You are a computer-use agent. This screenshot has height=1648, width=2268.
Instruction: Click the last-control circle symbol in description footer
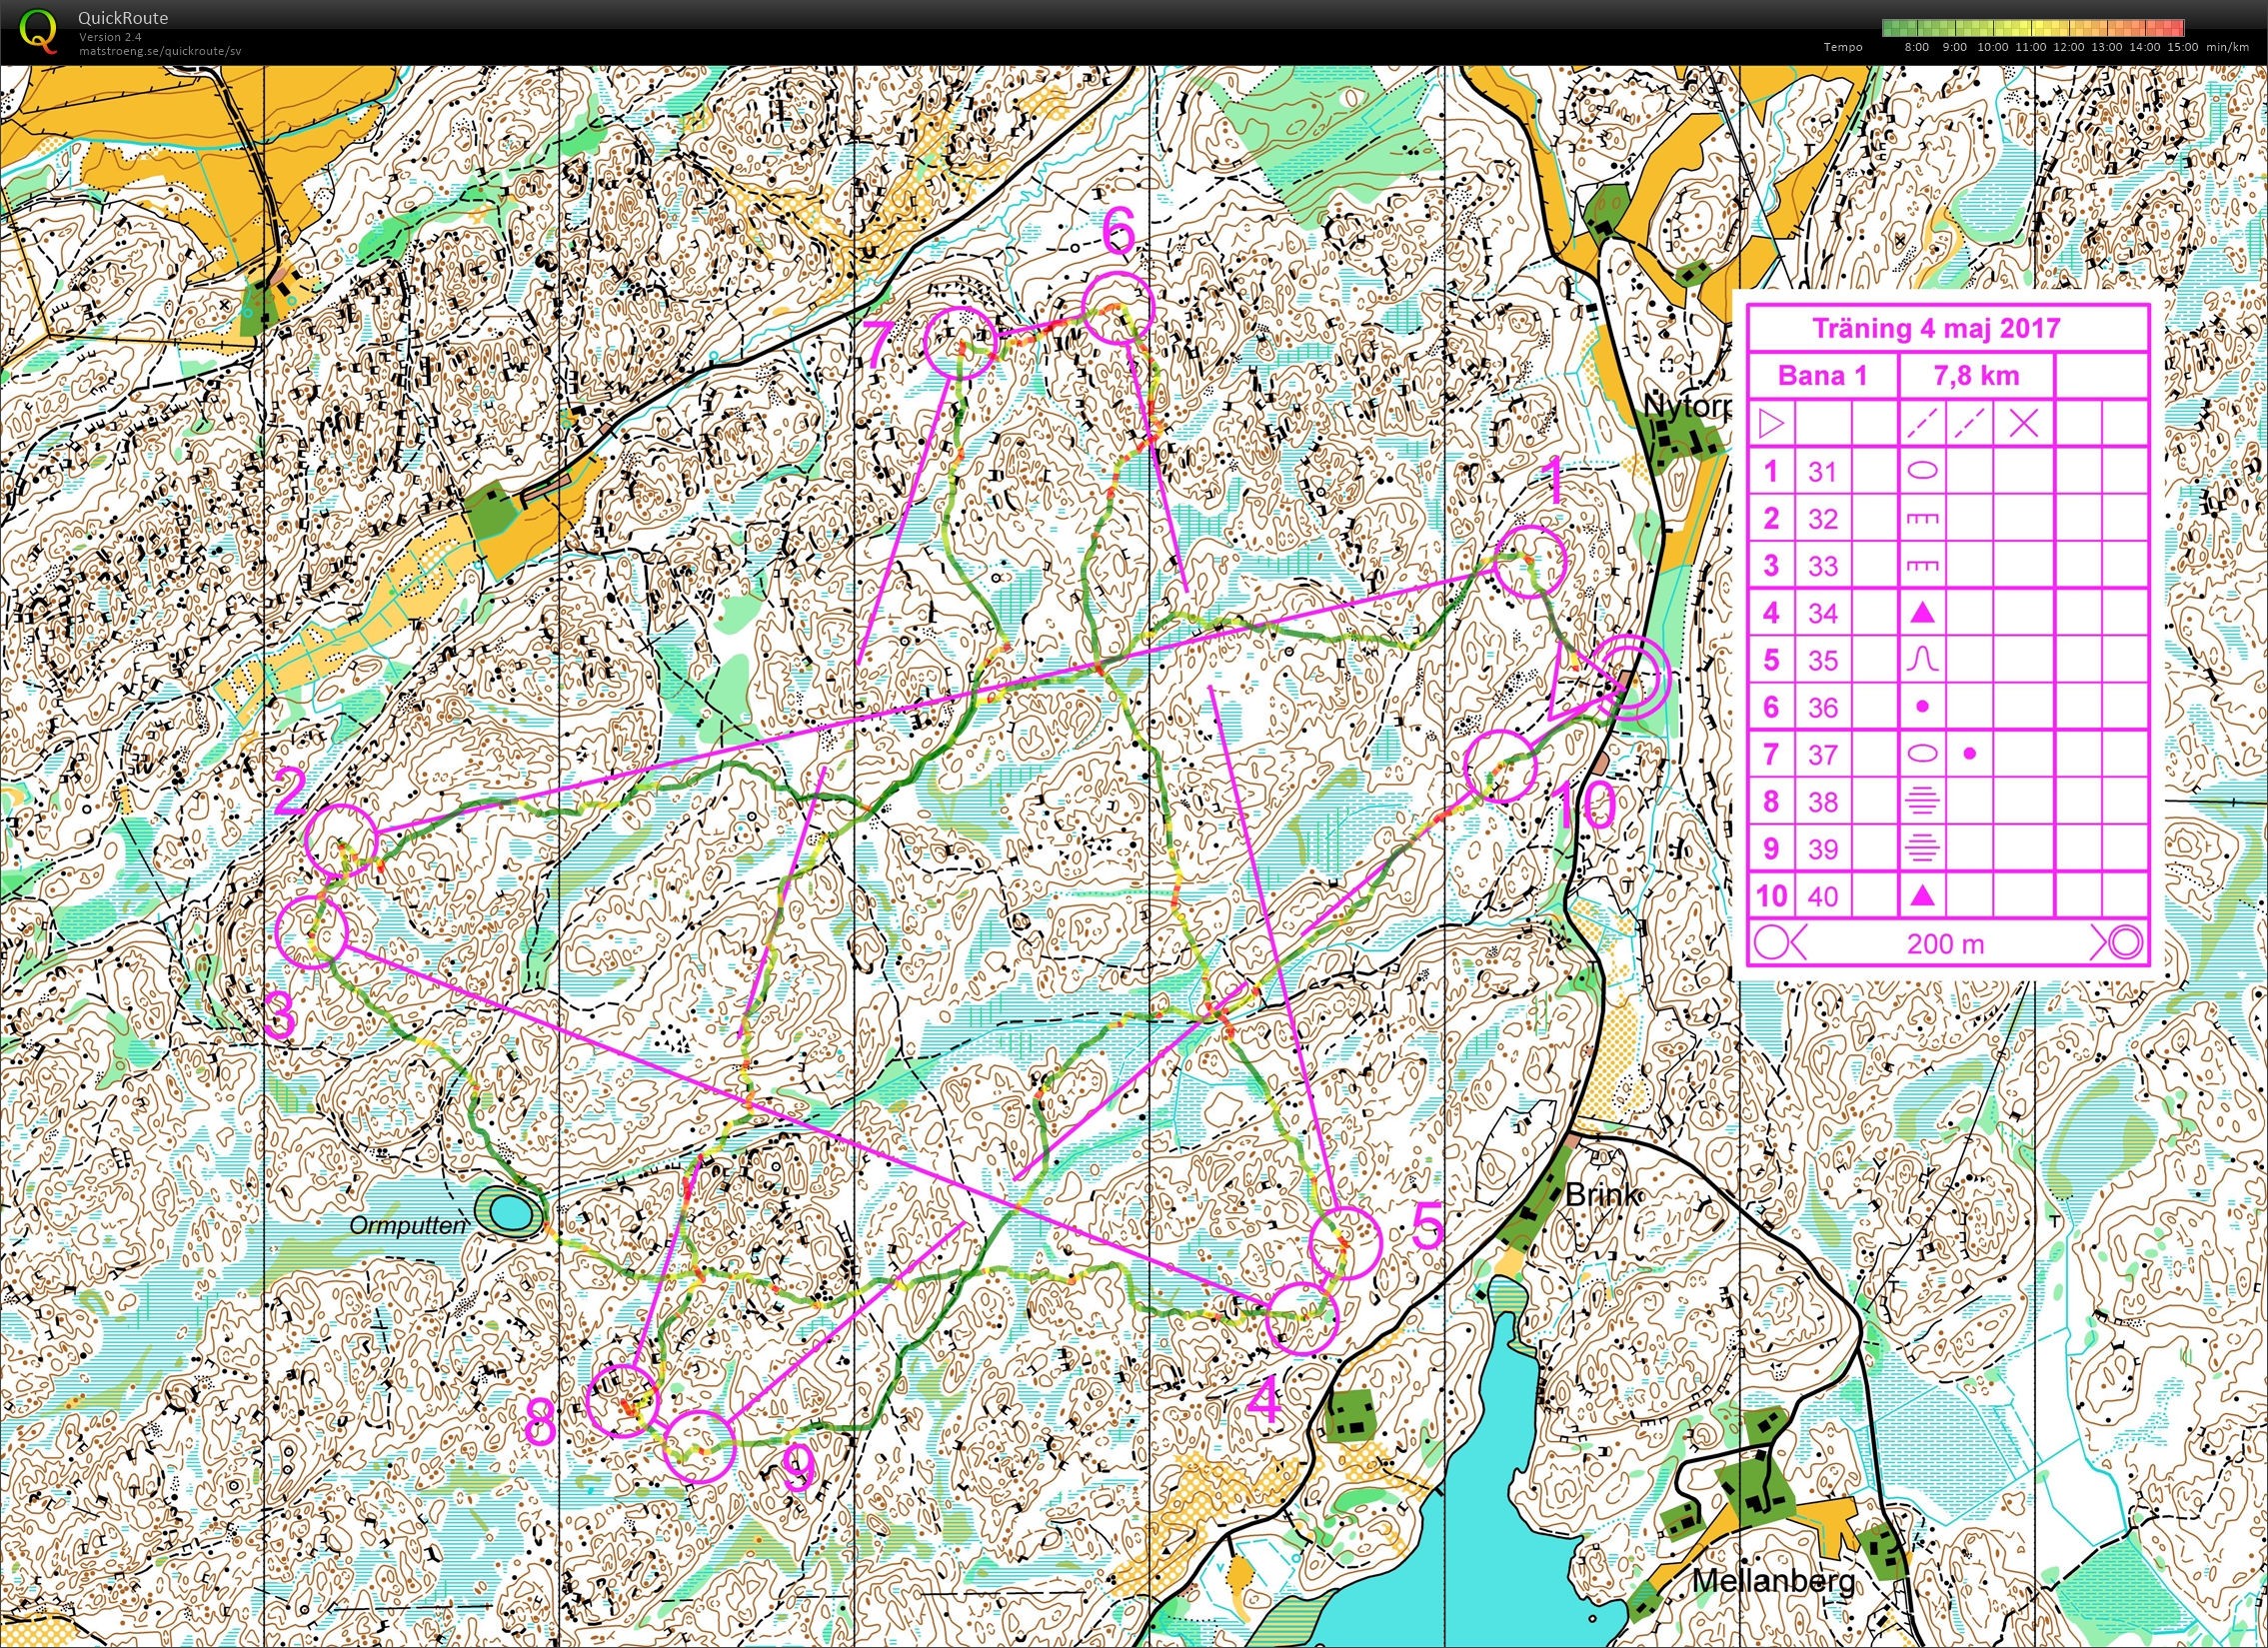[x=1773, y=942]
